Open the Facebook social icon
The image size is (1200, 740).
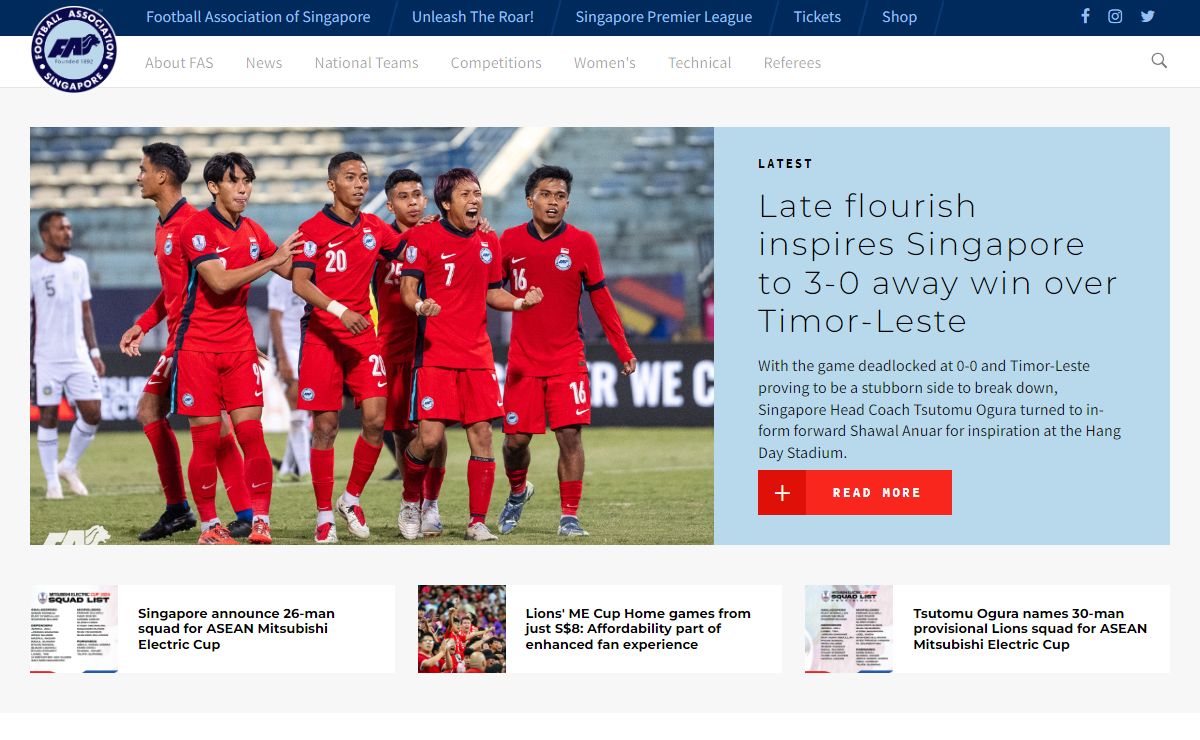pos(1085,16)
